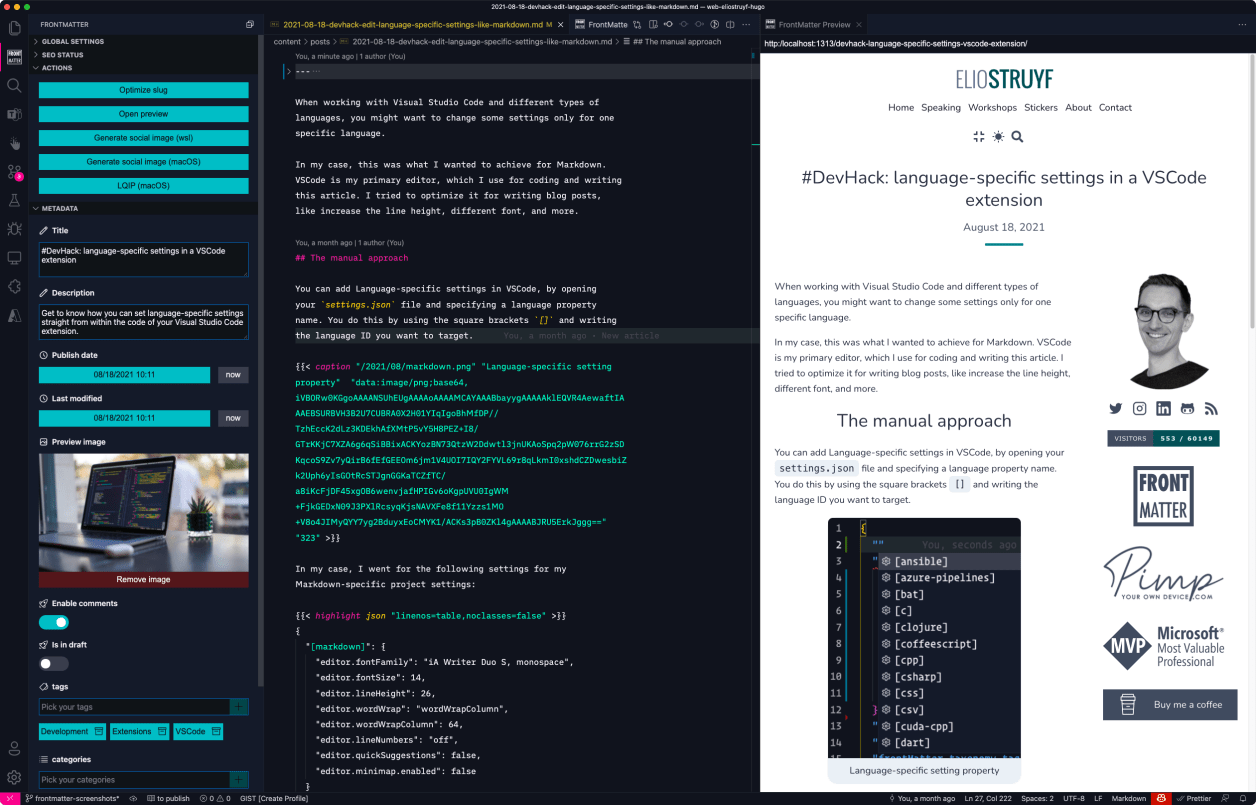1256x805 pixels.
Task: Open the Azure view icon
Action: [14, 316]
